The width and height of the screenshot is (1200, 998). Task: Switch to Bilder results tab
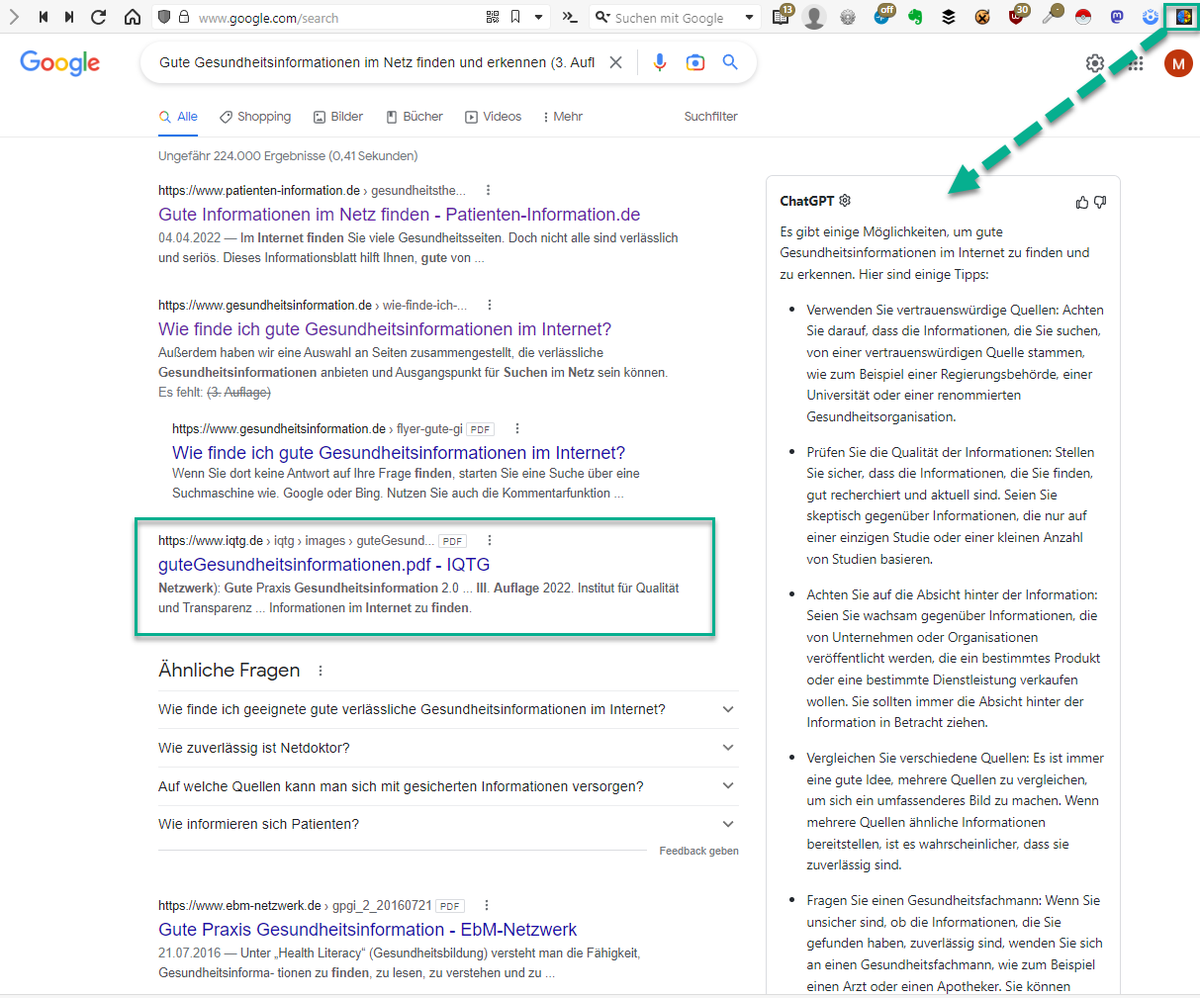pos(338,117)
